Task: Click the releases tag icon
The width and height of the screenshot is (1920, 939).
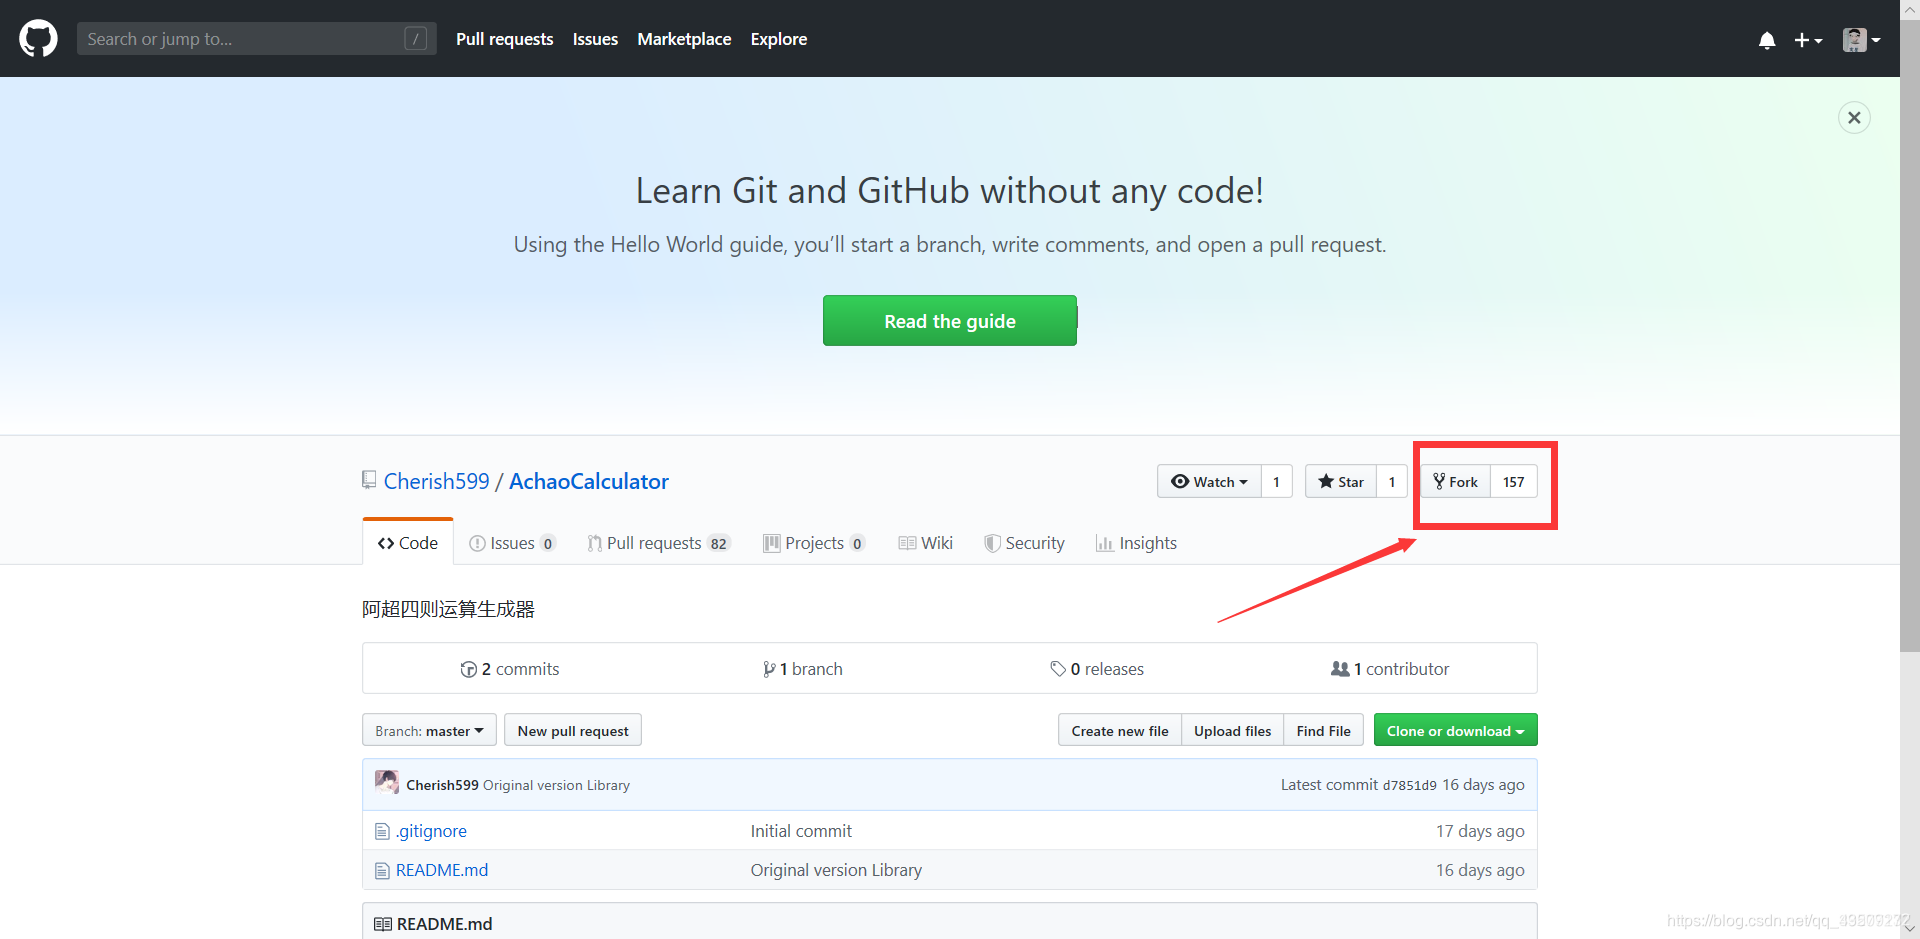Action: [x=1058, y=669]
